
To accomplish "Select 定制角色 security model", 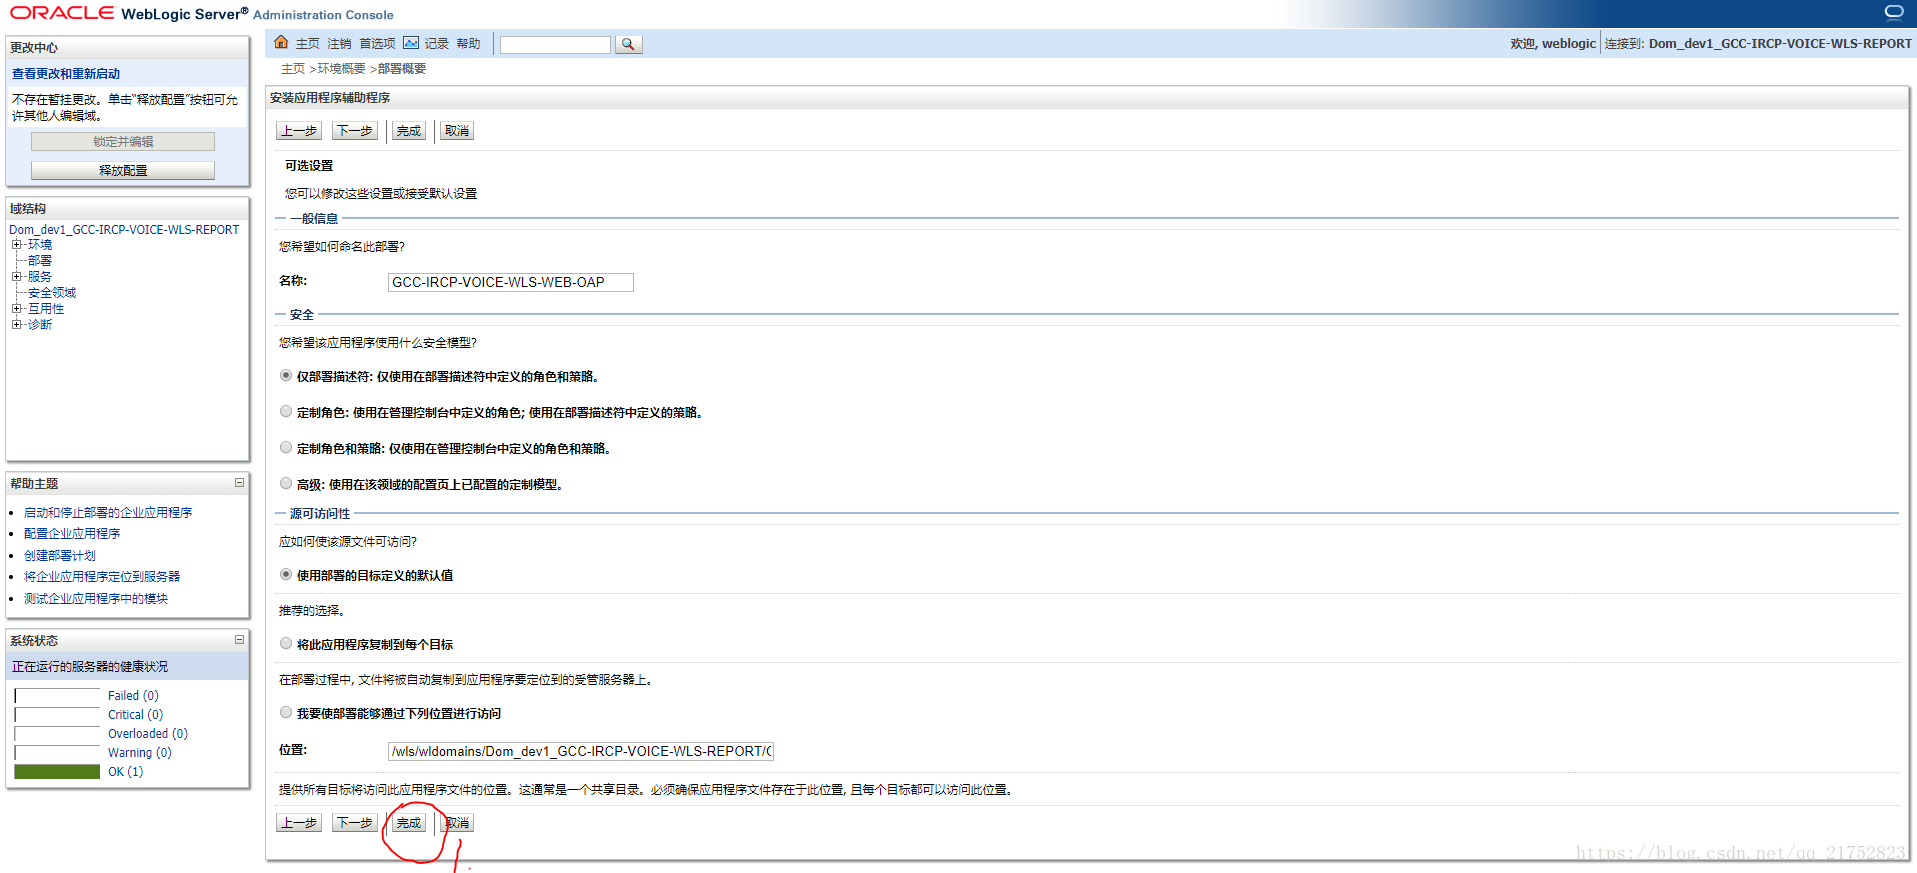I will (286, 412).
